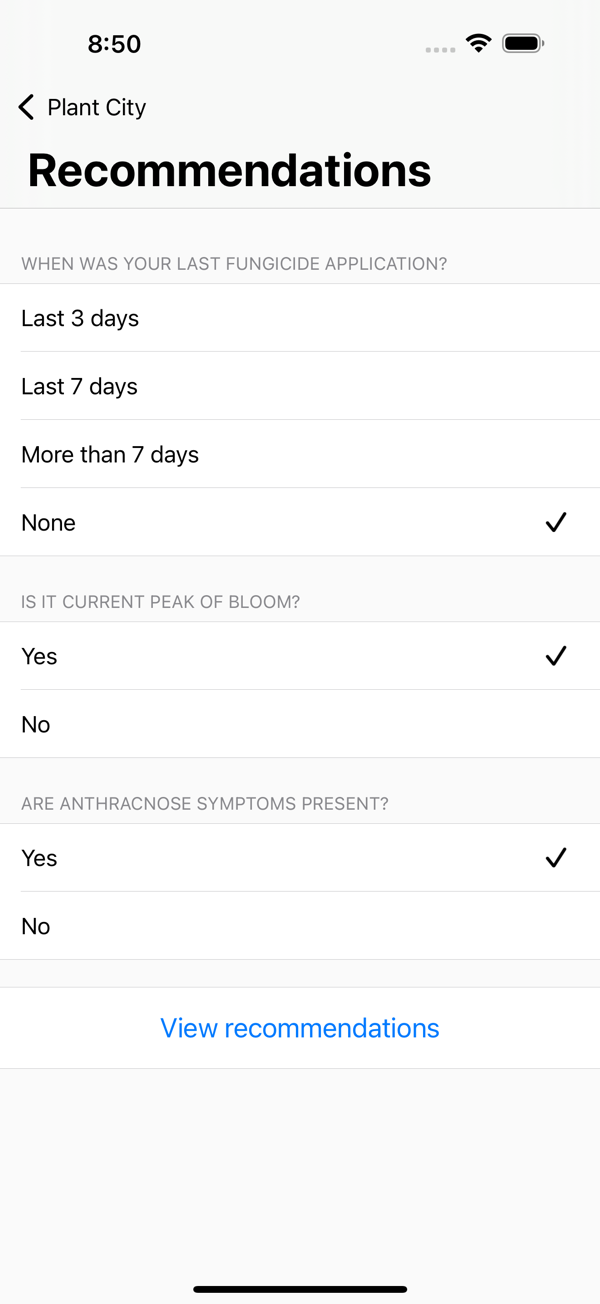The width and height of the screenshot is (600, 1304).
Task: Tap the back chevron arrow icon
Action: (26, 107)
